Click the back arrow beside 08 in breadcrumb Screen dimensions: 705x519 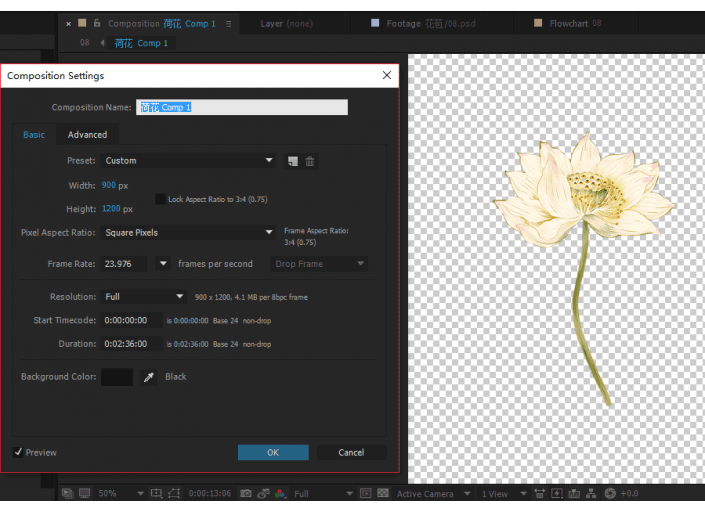point(103,43)
